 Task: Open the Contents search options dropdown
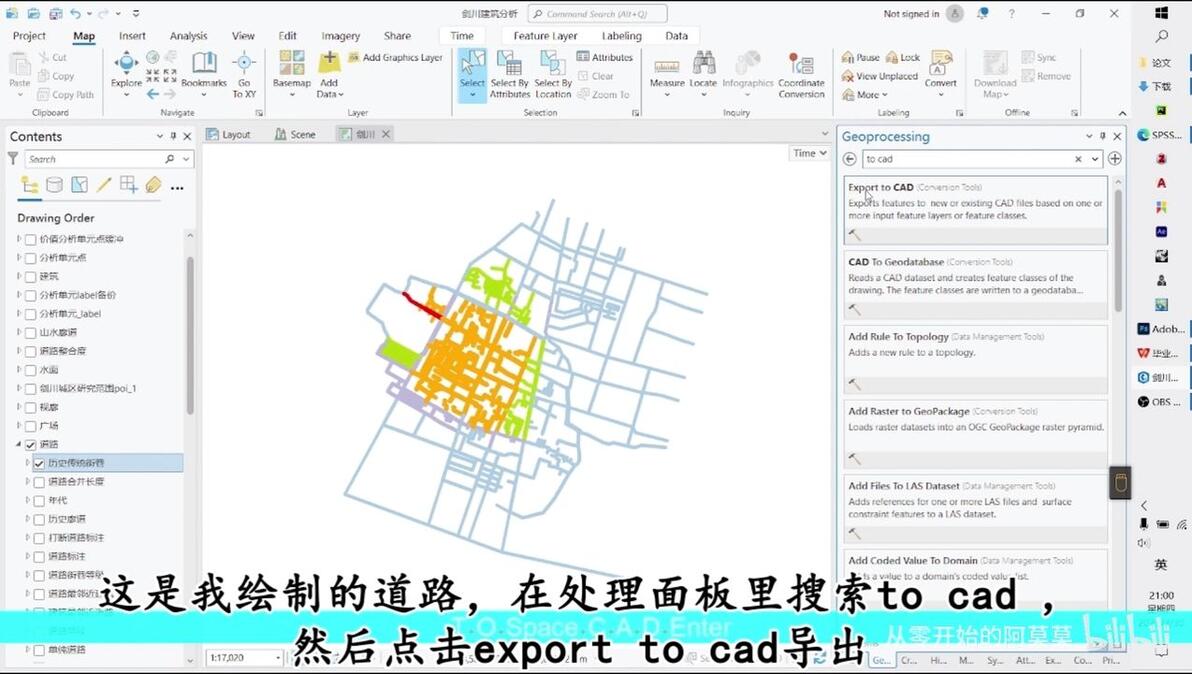[x=185, y=160]
